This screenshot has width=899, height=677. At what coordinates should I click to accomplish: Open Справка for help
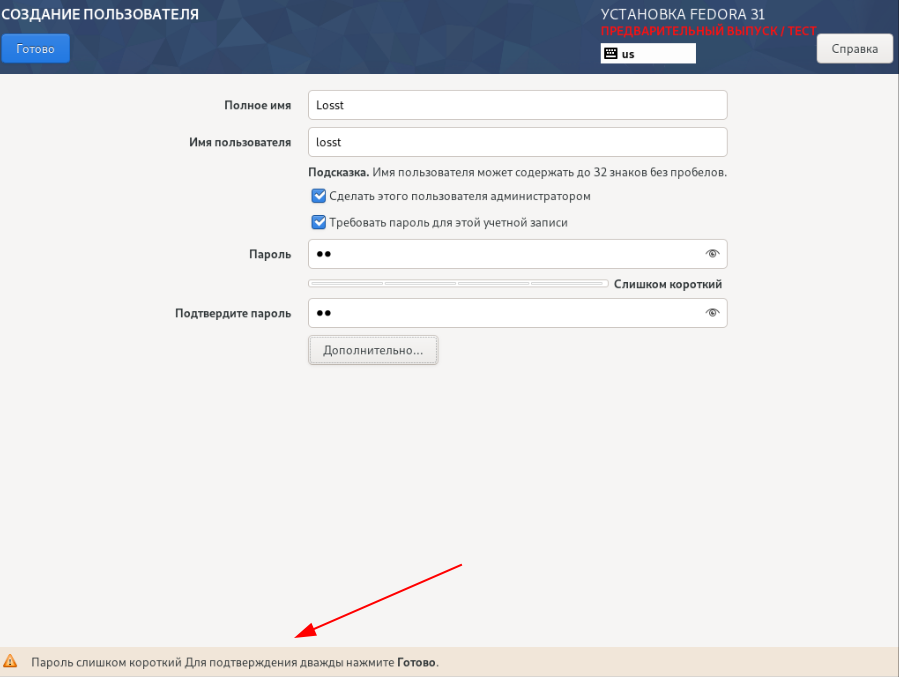point(854,48)
